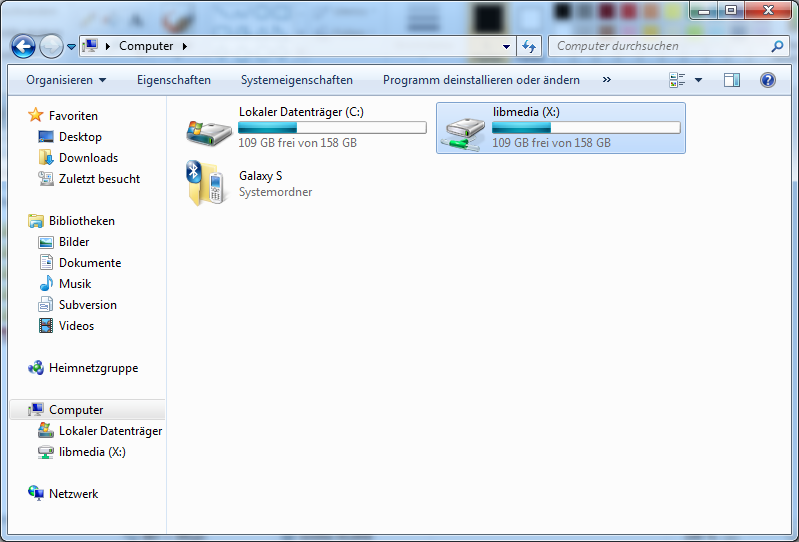Open Downloads in the sidebar

pyautogui.click(x=88, y=157)
